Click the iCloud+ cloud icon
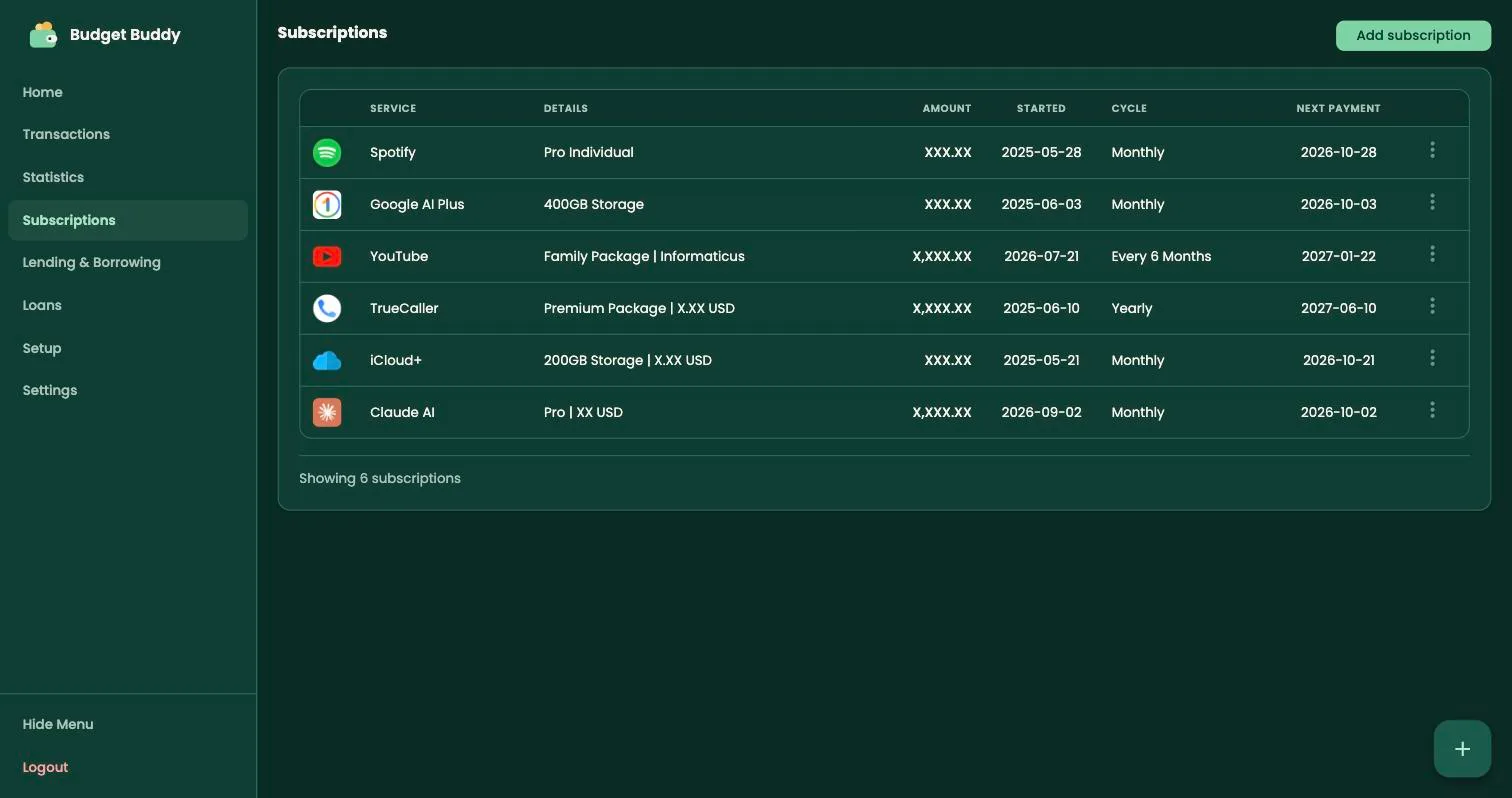This screenshot has width=1512, height=798. tap(327, 360)
